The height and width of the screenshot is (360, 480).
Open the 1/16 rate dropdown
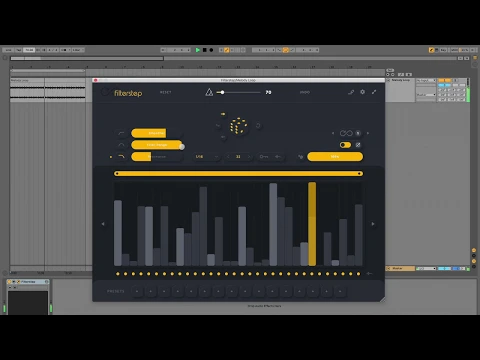pyautogui.click(x=207, y=156)
